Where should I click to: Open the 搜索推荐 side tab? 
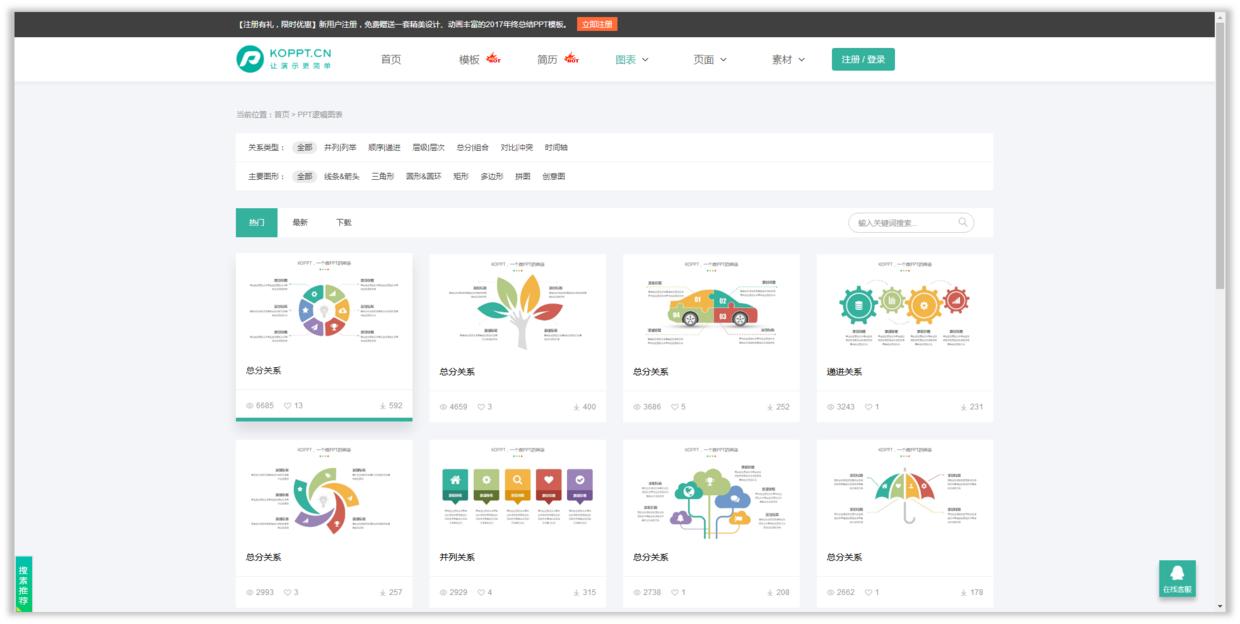[23, 584]
